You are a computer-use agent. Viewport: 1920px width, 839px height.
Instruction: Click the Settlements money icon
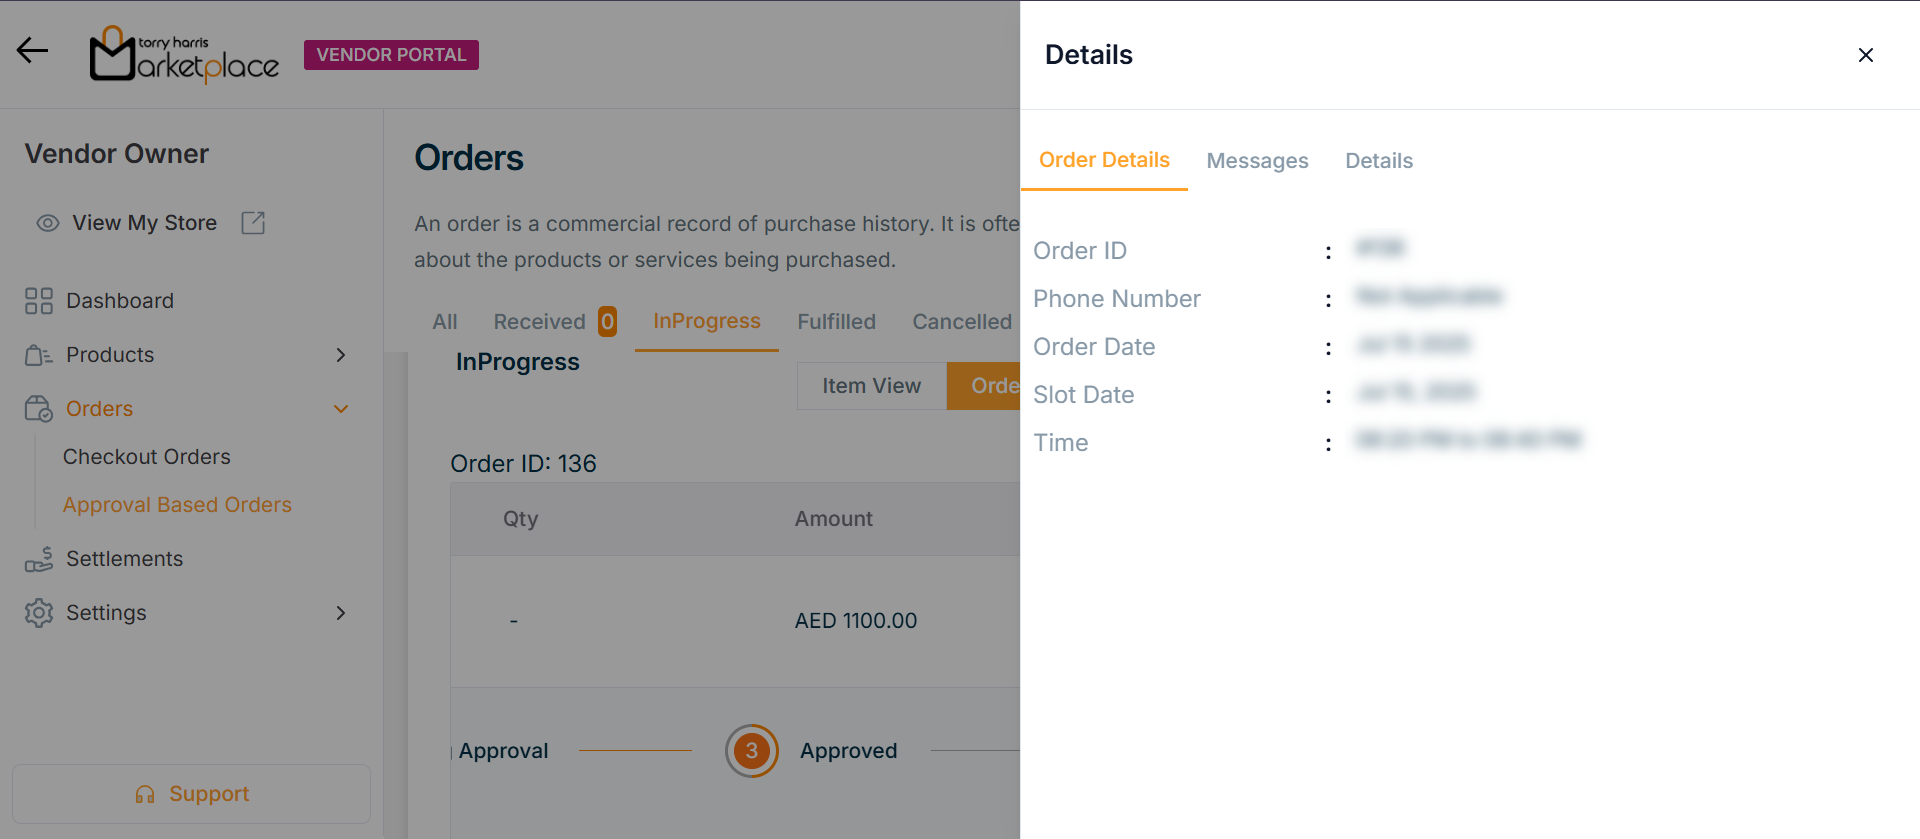[x=38, y=559]
